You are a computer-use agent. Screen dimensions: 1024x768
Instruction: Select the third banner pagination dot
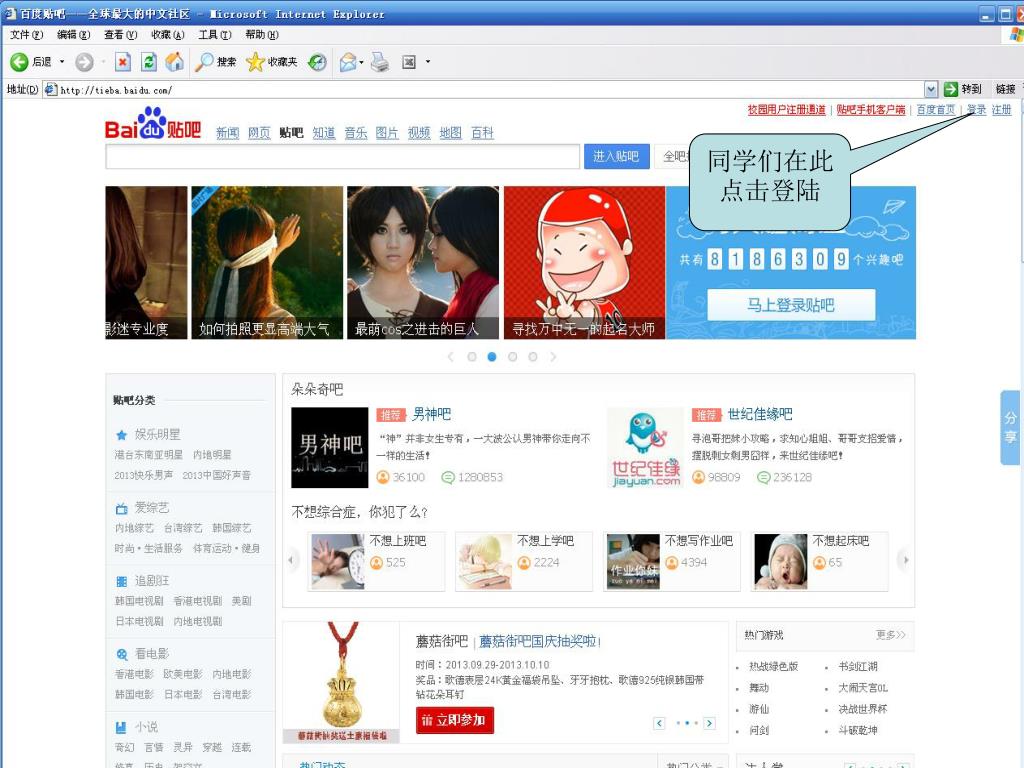click(x=513, y=357)
